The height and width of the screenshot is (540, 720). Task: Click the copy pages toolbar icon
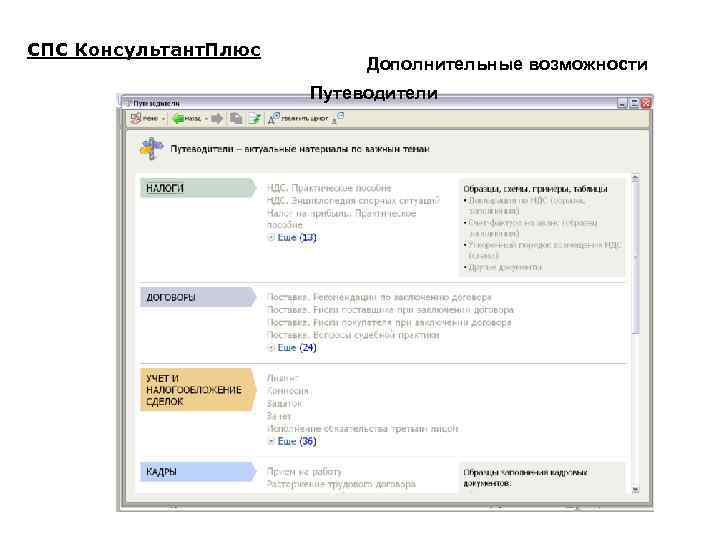pos(236,119)
